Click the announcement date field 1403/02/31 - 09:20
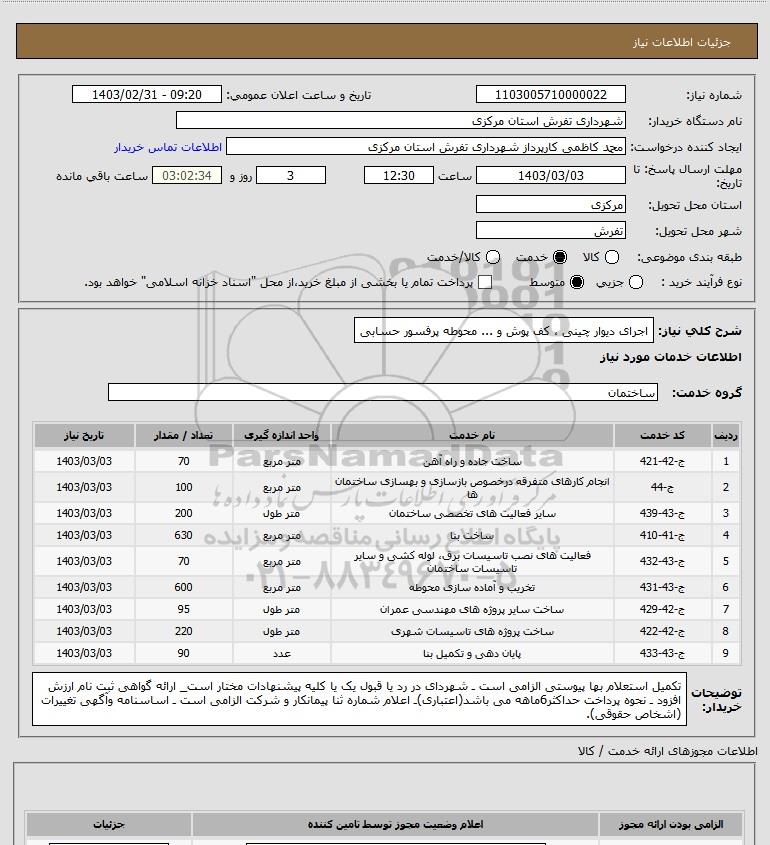 pos(147,95)
